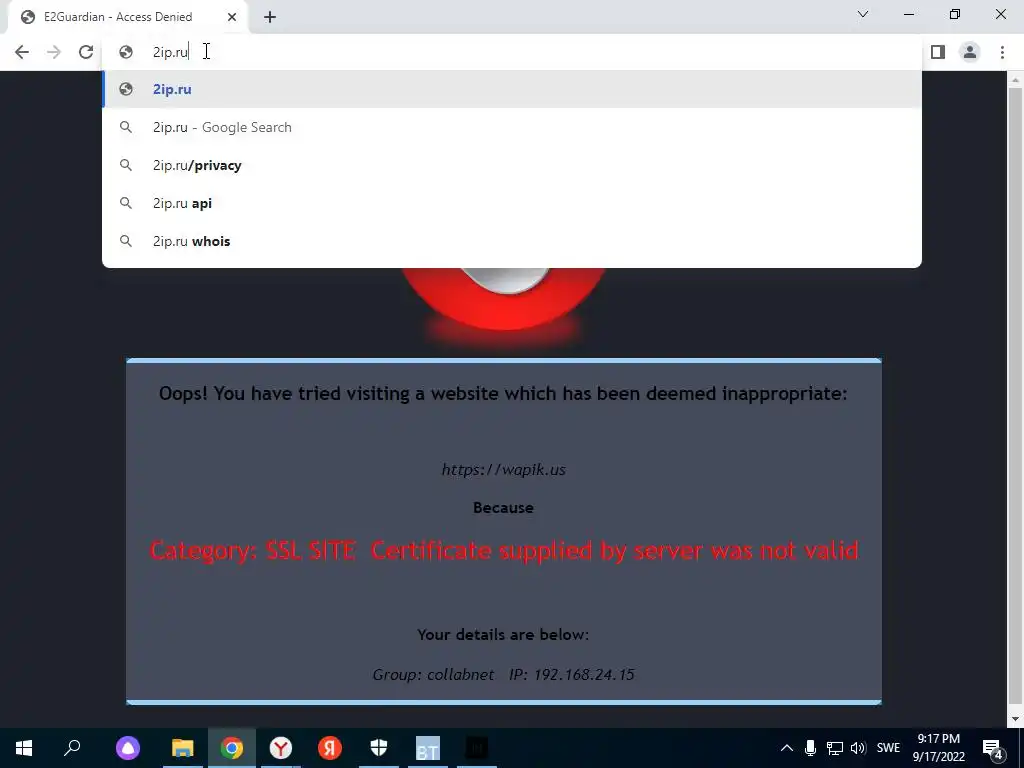Open the red Yandex Я taskbar app
This screenshot has width=1024, height=768.
click(330, 748)
